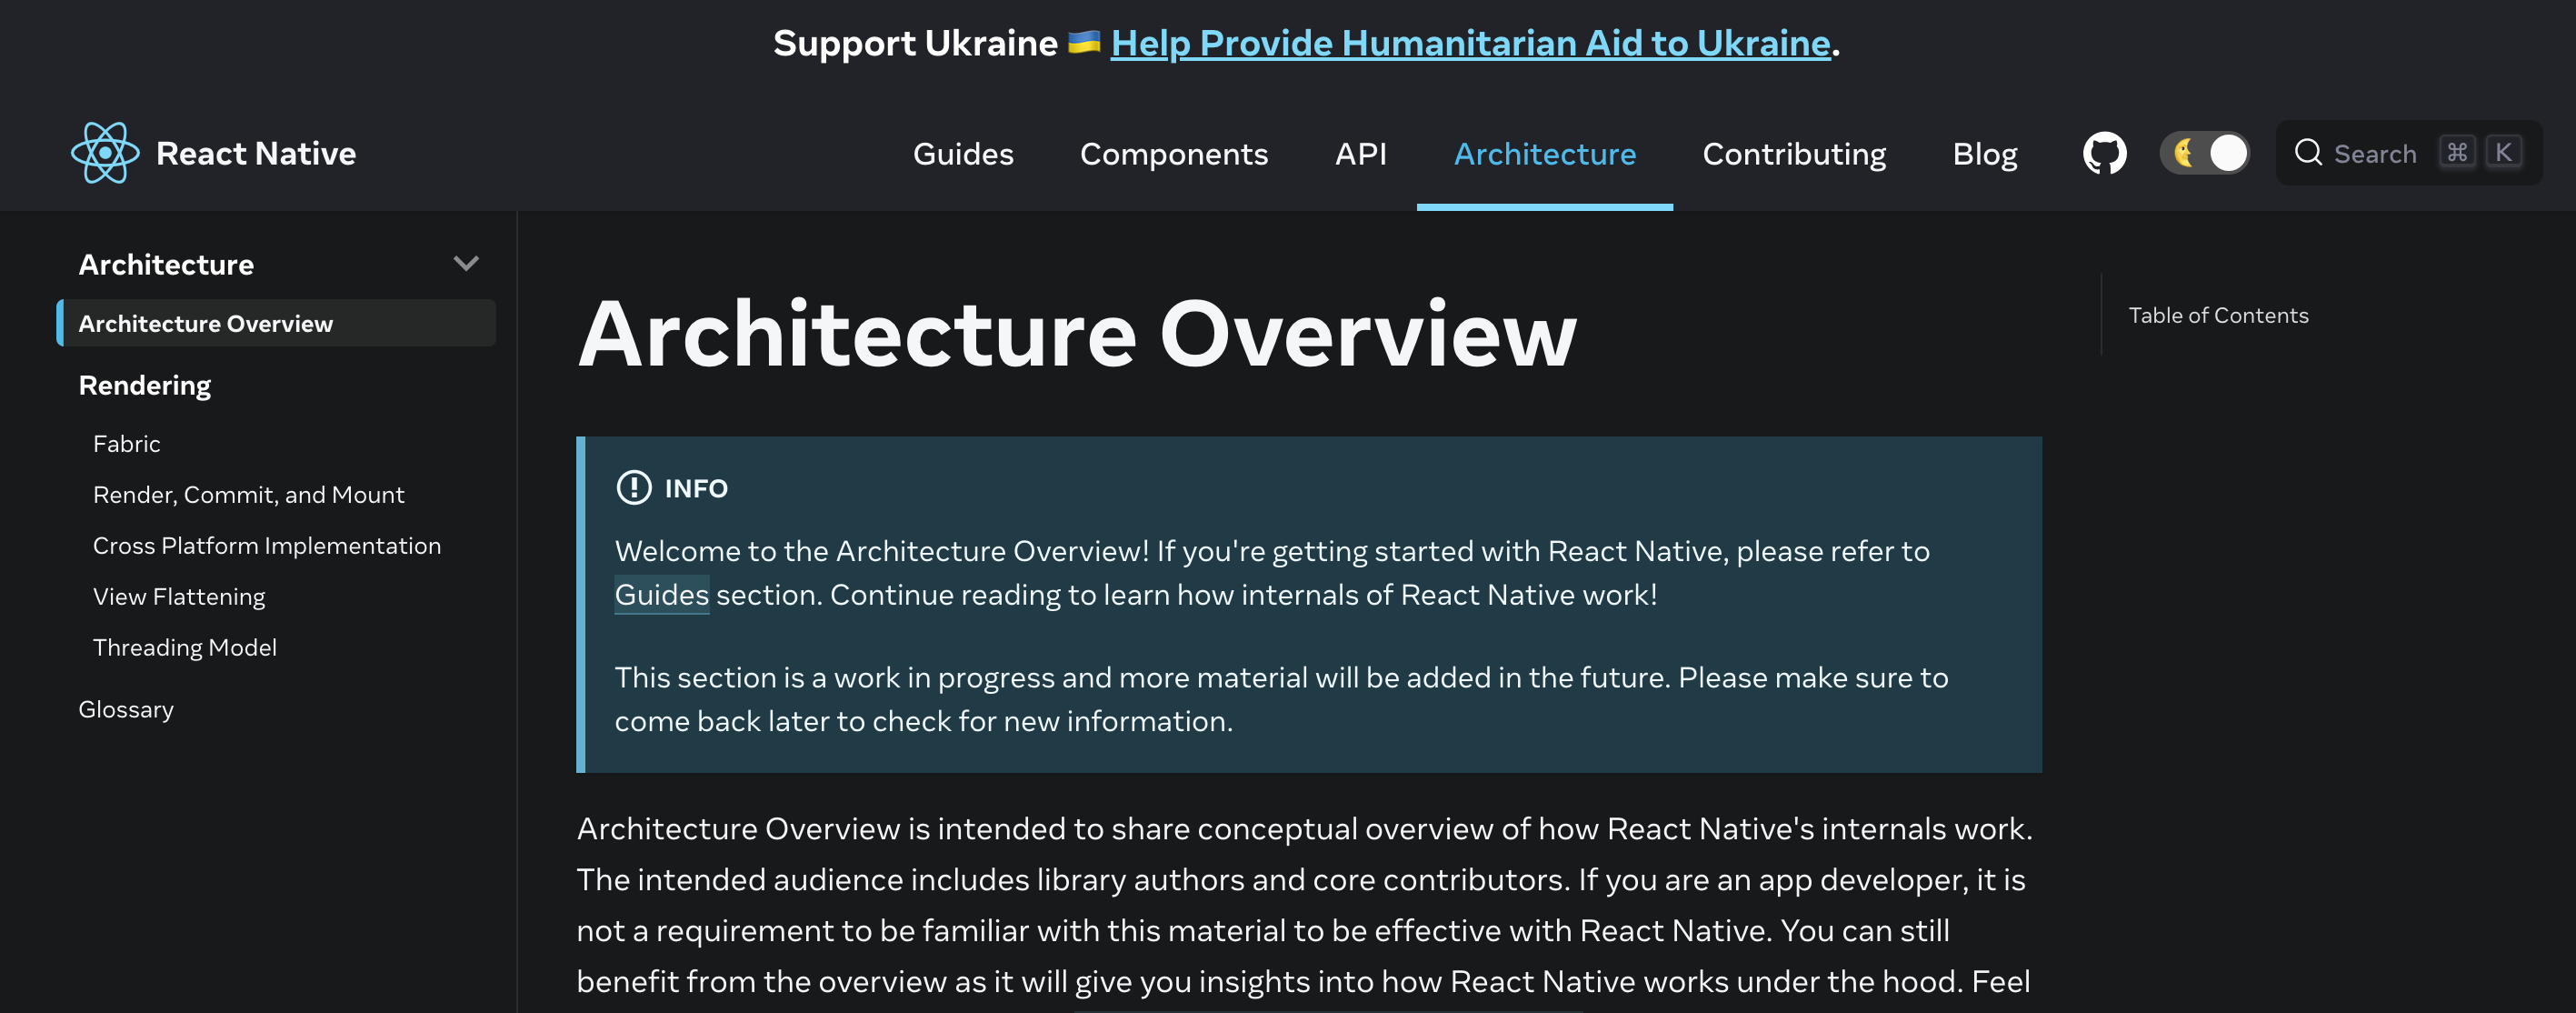Click the INFO exclamation icon
The height and width of the screenshot is (1013, 2576).
(x=633, y=488)
